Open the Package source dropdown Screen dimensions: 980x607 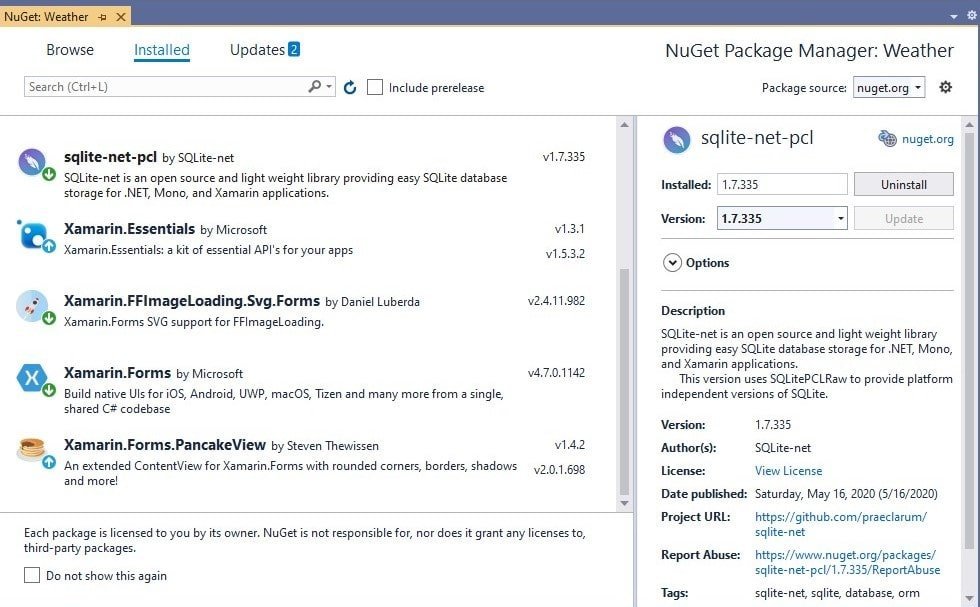(889, 88)
